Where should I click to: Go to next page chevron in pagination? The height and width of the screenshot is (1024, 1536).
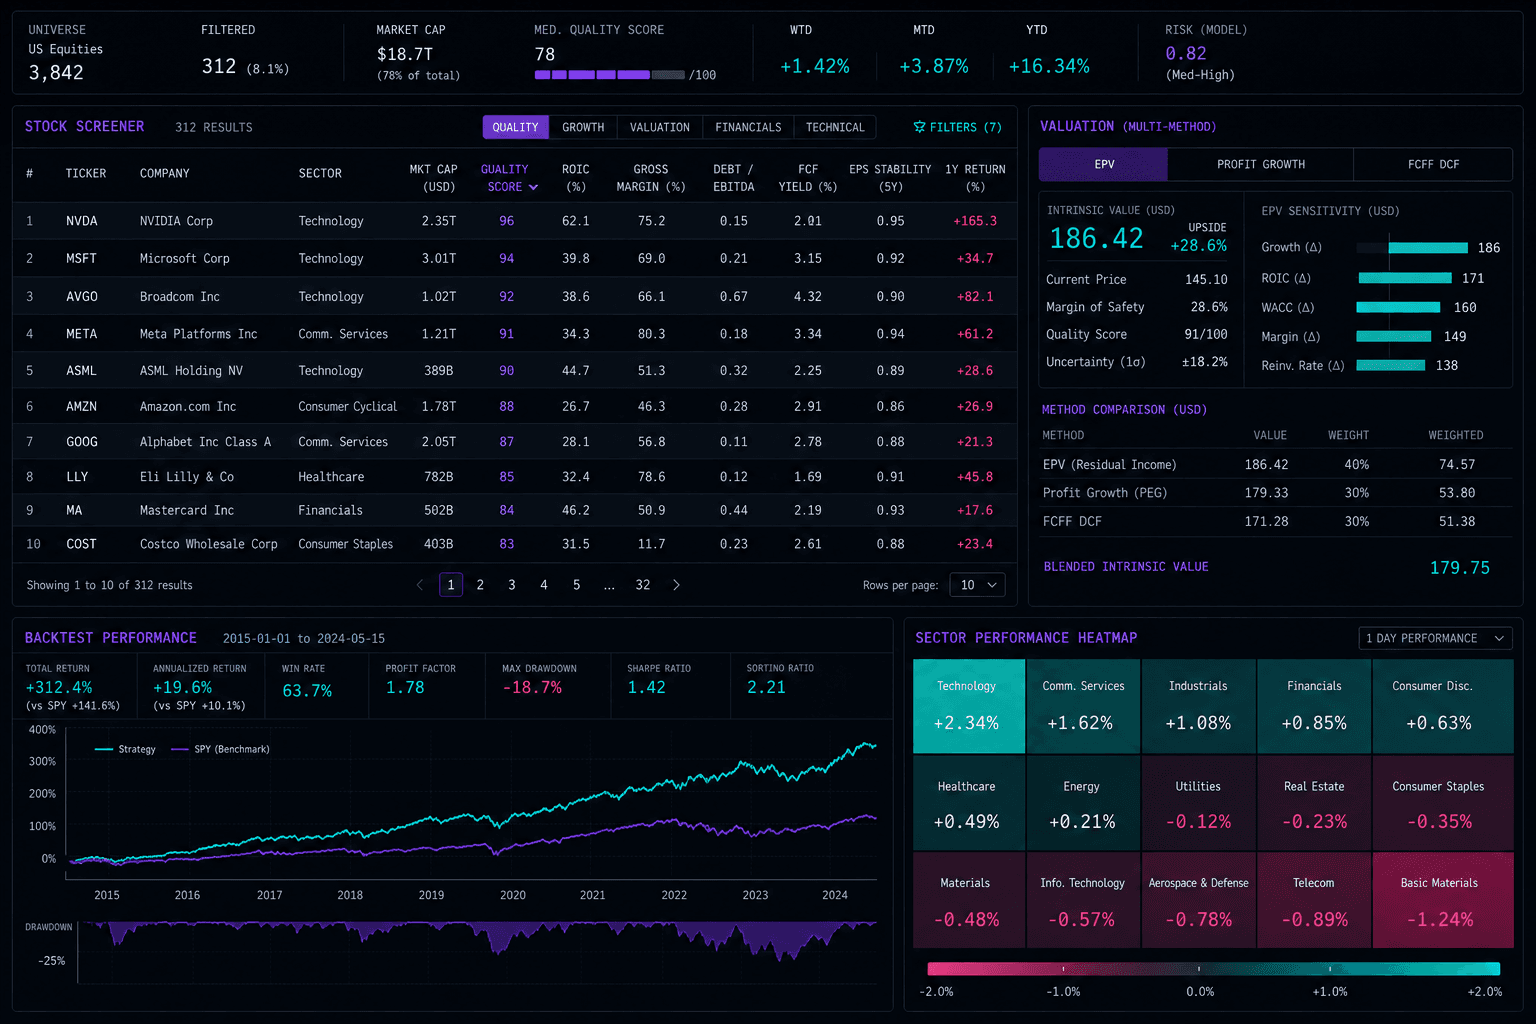click(x=676, y=585)
